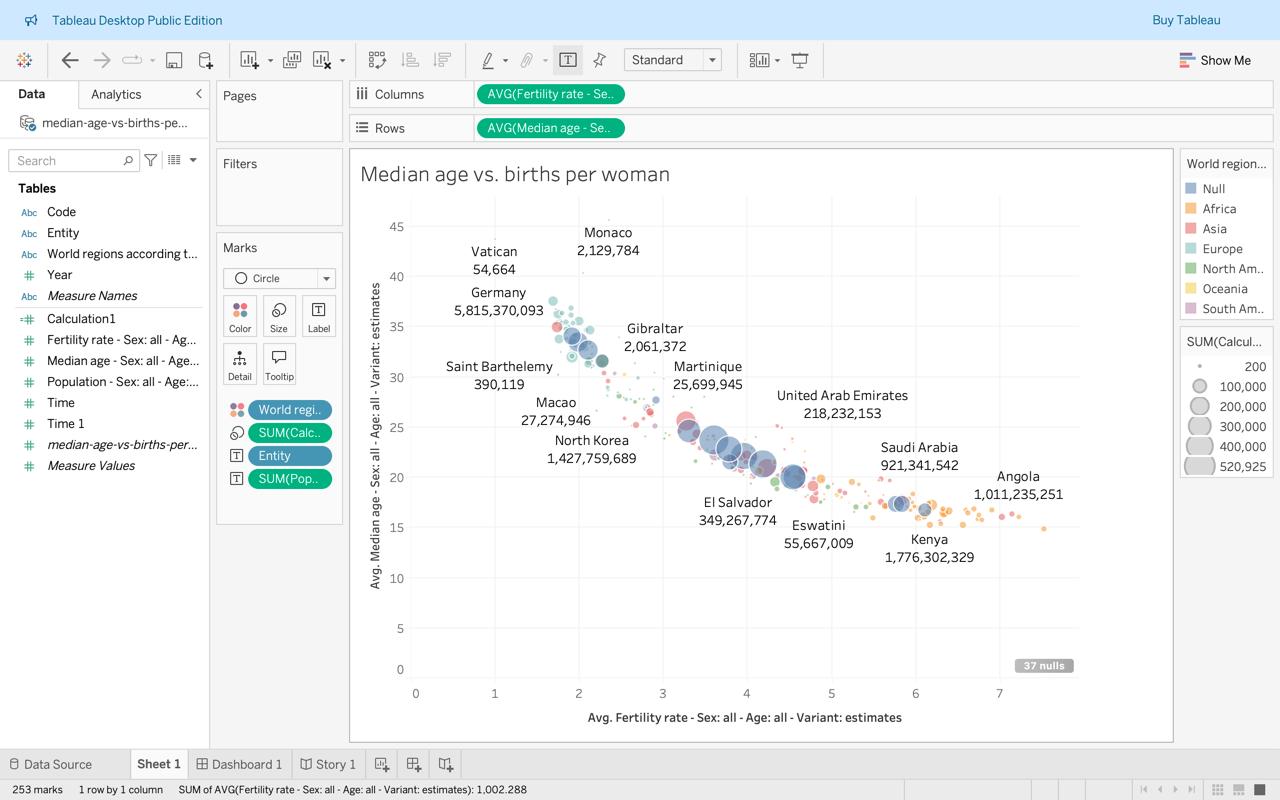Image resolution: width=1280 pixels, height=800 pixels.
Task: Click the Highlight pen tool
Action: click(x=487, y=60)
